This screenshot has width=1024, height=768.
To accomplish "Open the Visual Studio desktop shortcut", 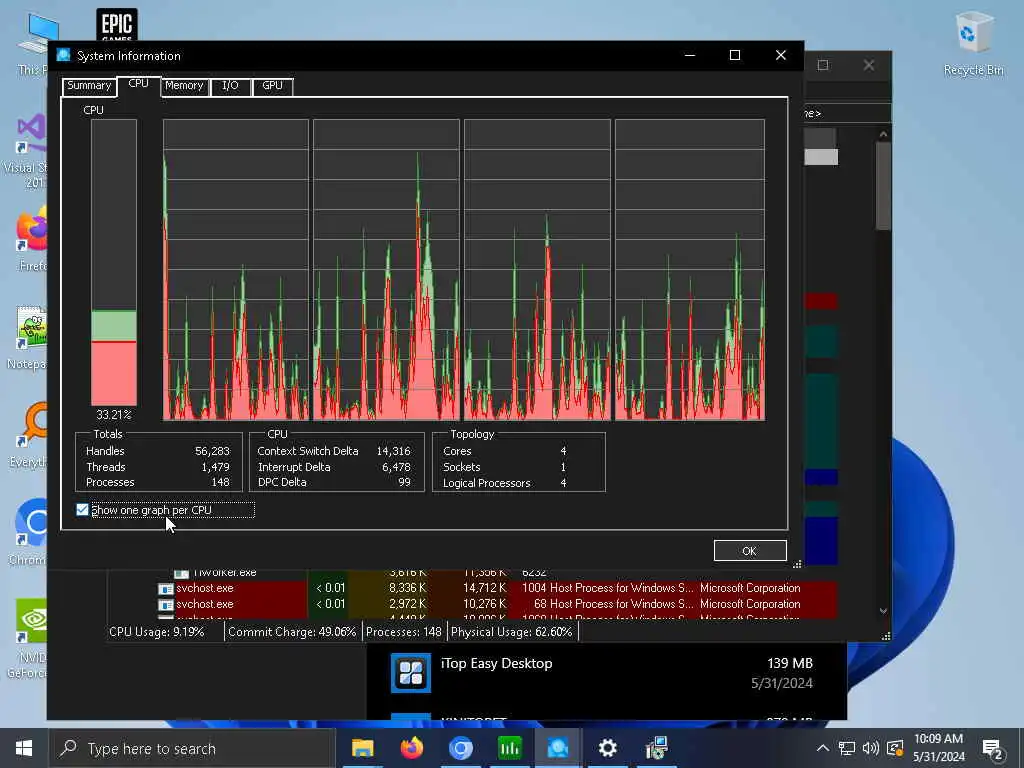I will (x=27, y=150).
